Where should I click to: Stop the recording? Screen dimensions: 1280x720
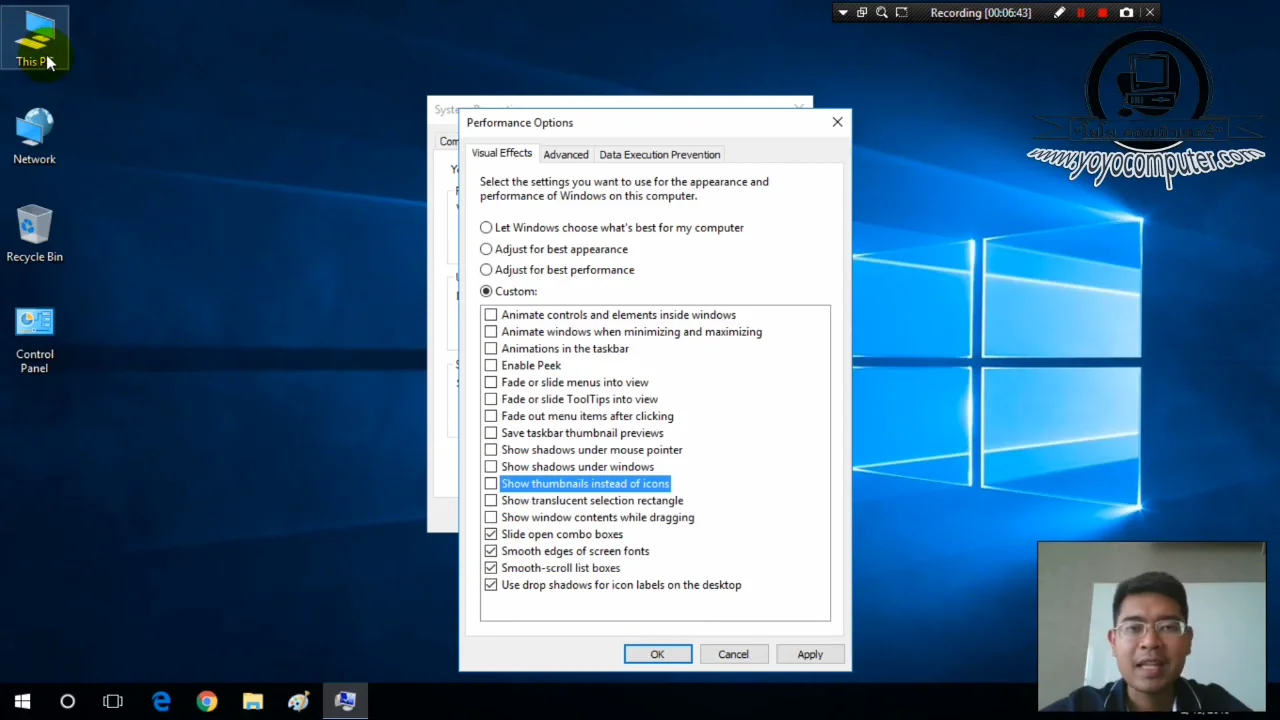tap(1102, 12)
